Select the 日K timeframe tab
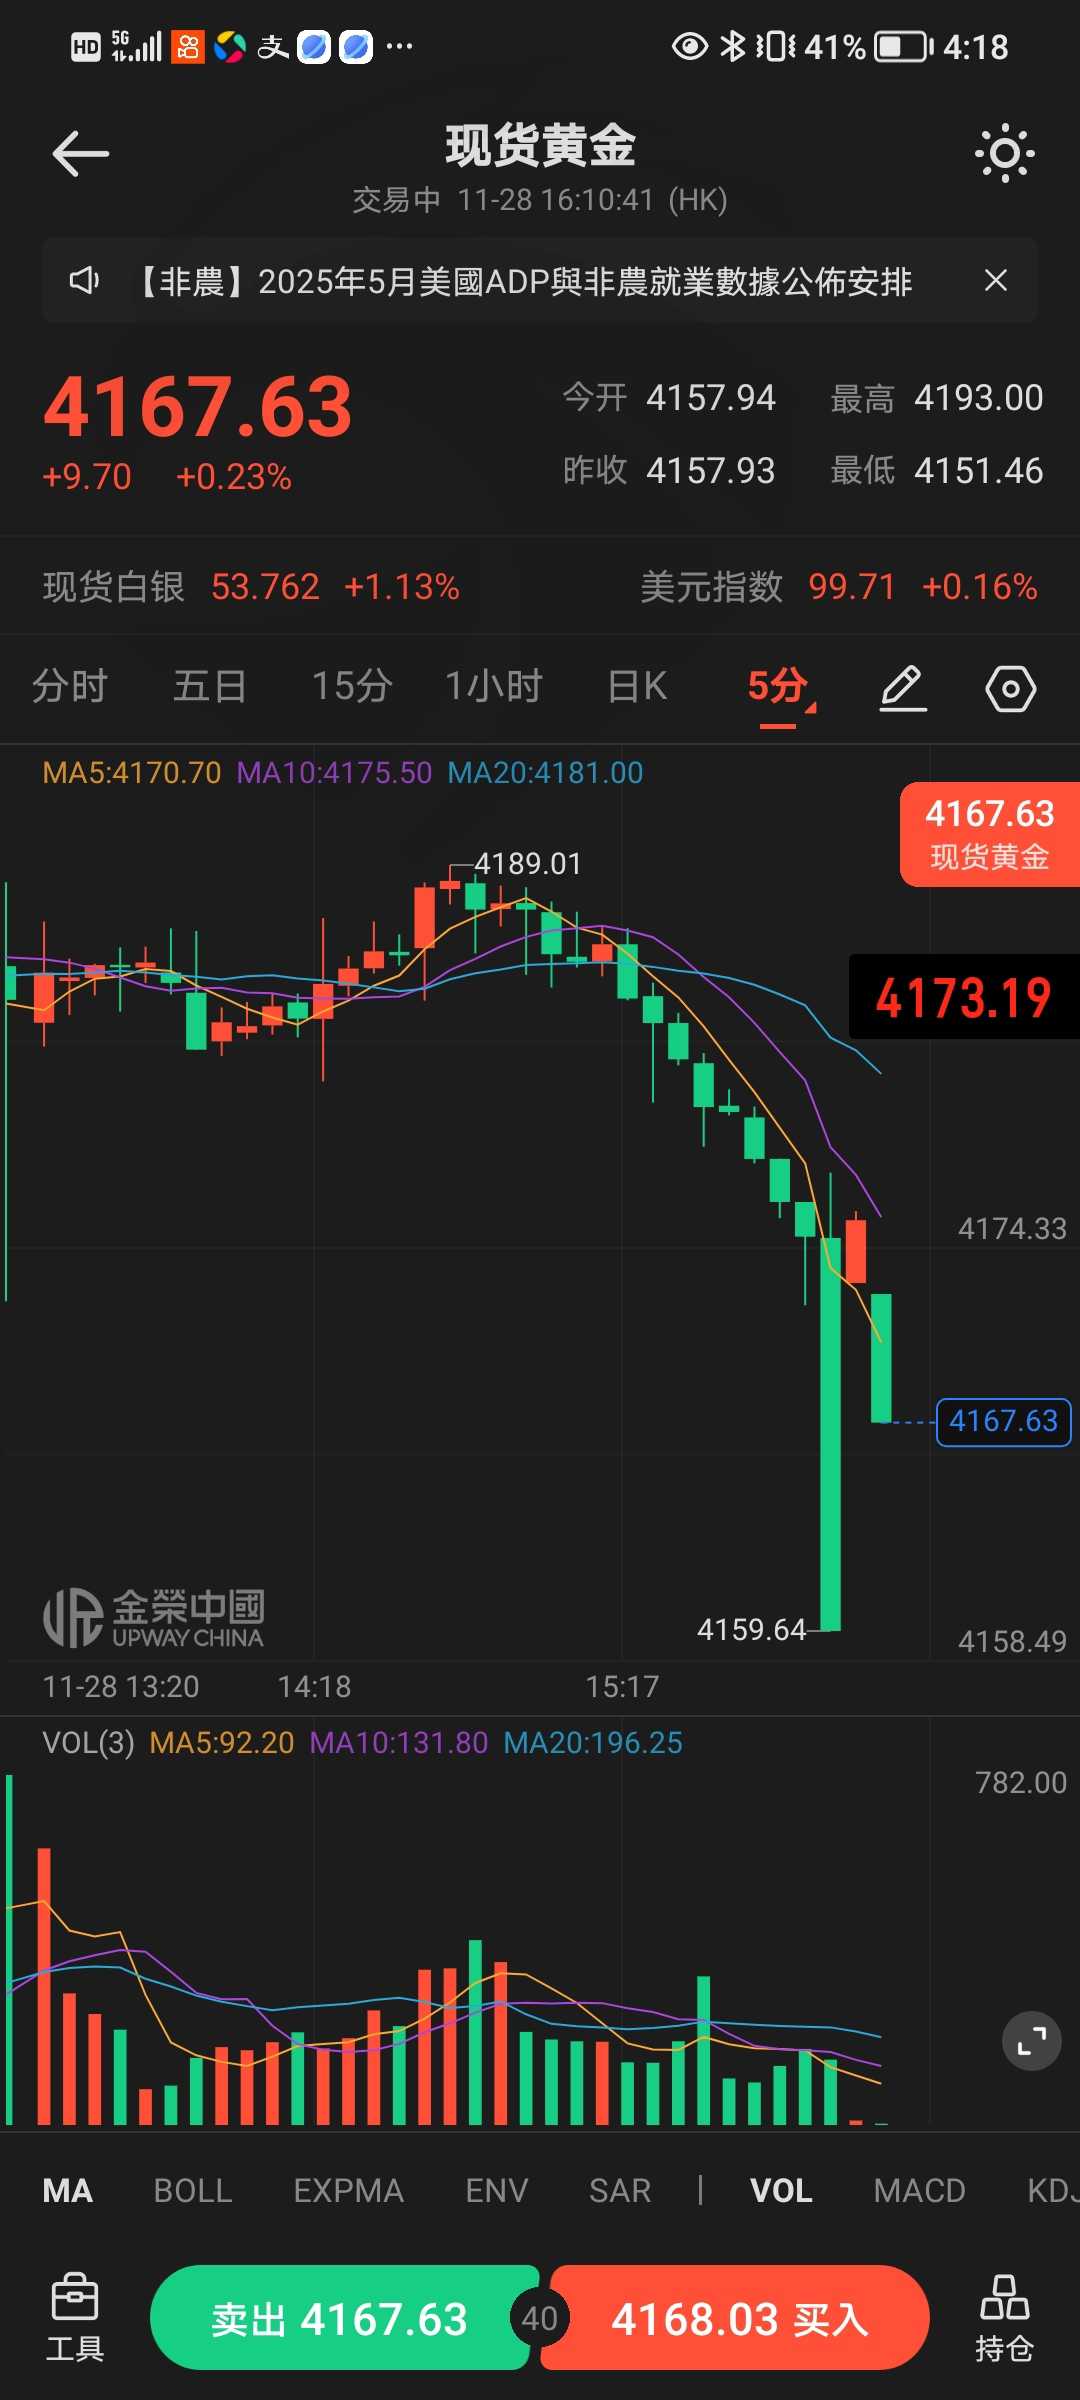 pos(637,687)
